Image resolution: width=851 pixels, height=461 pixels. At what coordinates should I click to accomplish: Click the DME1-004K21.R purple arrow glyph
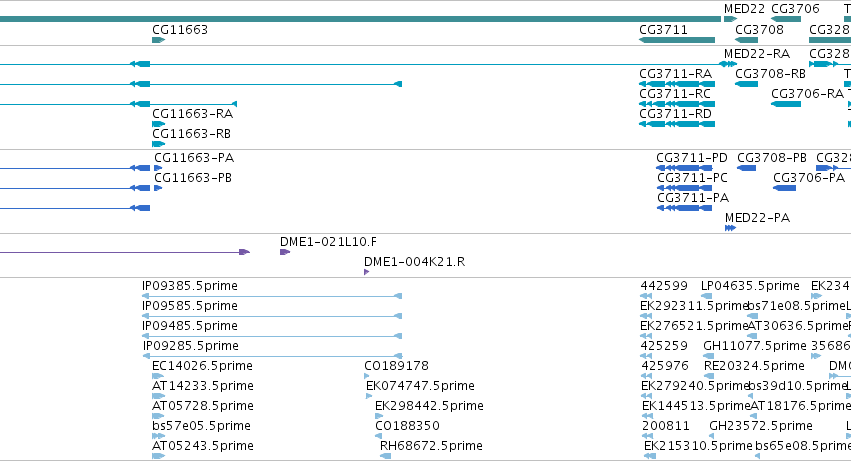[366, 273]
